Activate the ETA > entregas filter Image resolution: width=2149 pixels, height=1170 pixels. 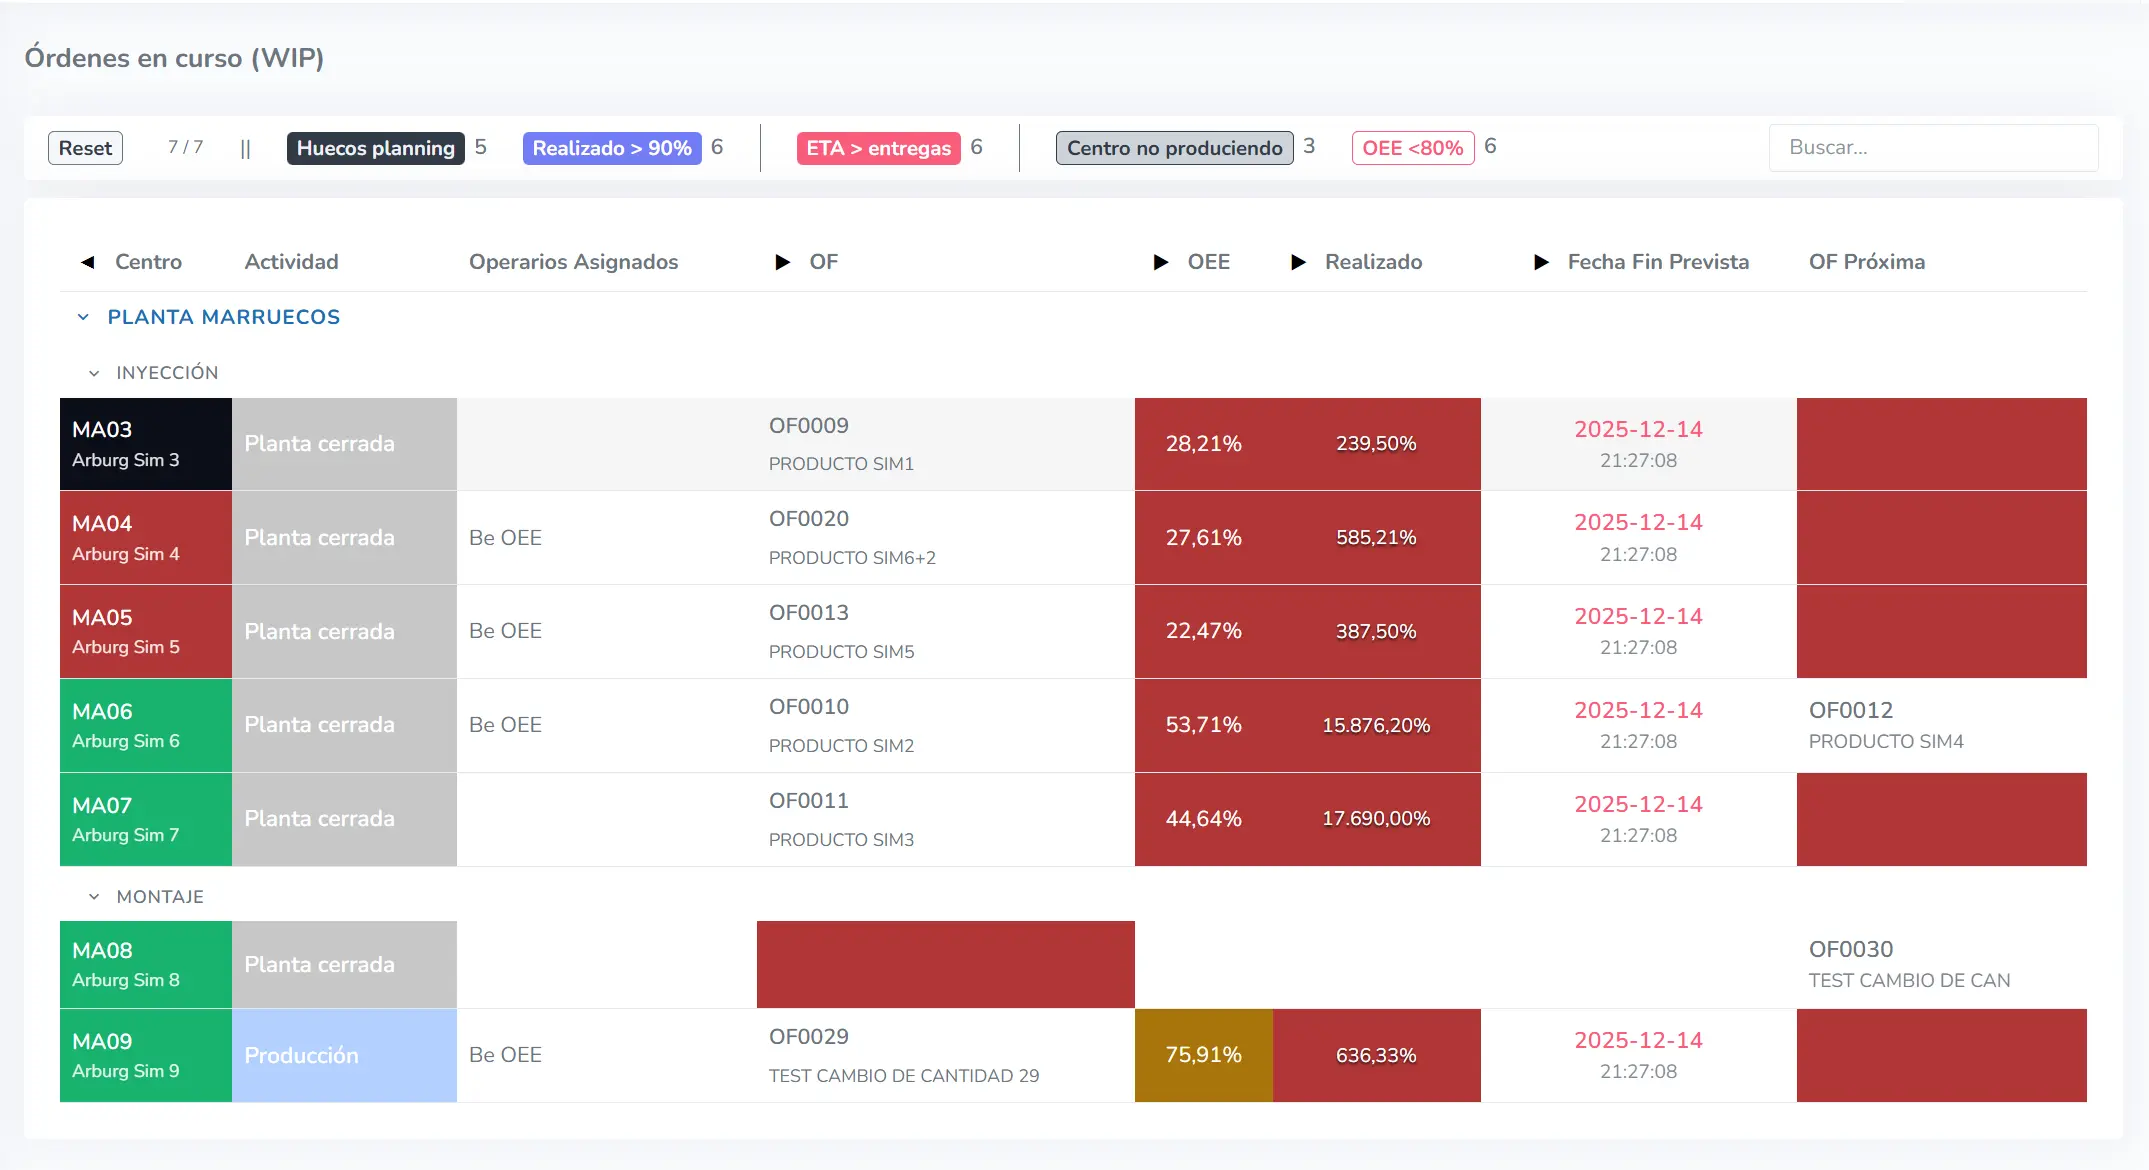point(878,148)
